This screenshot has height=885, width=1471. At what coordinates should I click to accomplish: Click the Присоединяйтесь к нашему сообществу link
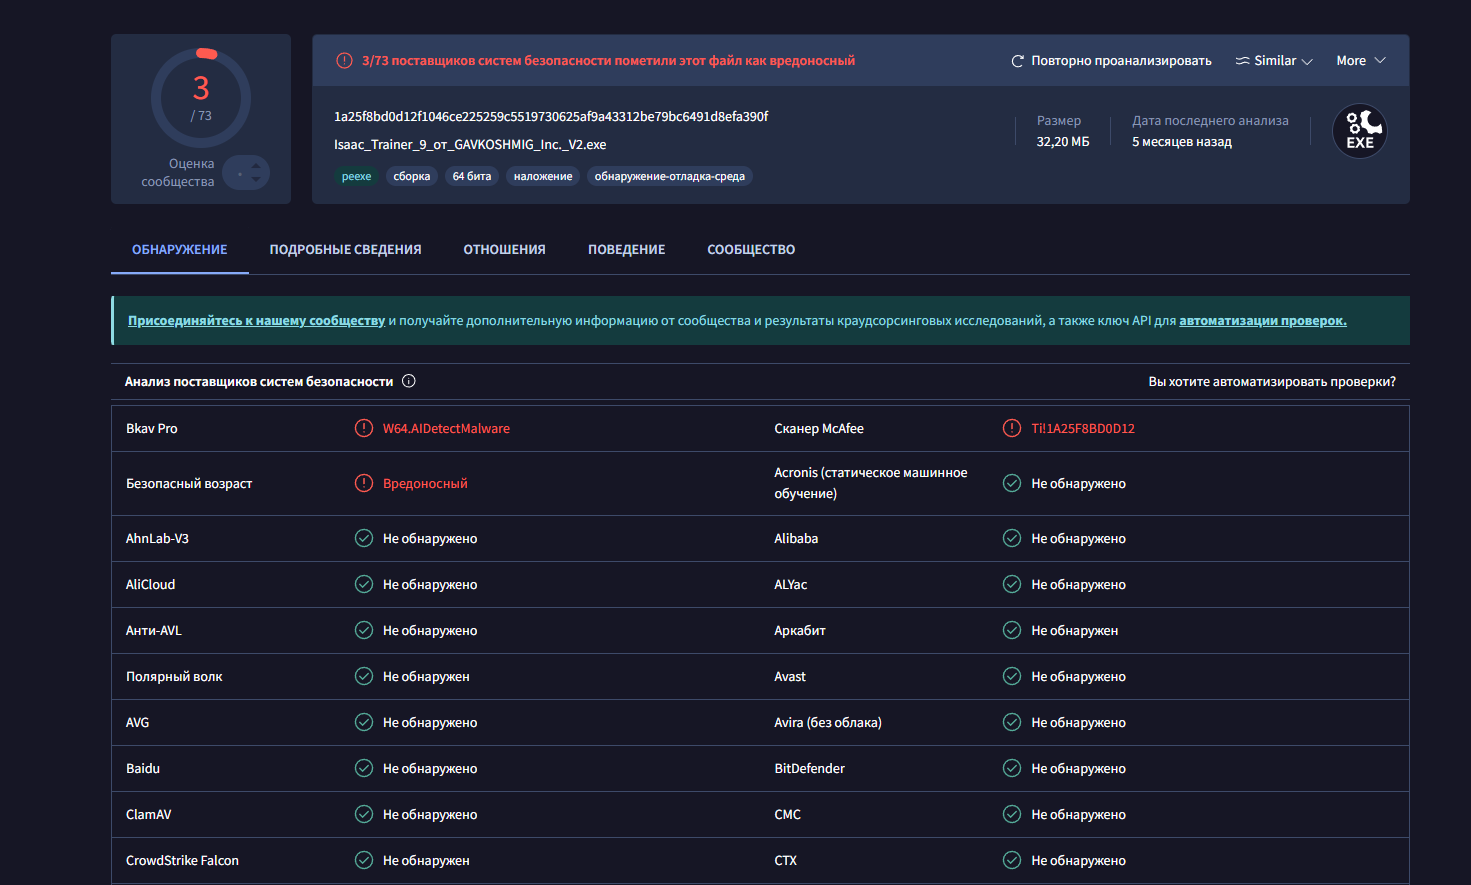(x=256, y=321)
